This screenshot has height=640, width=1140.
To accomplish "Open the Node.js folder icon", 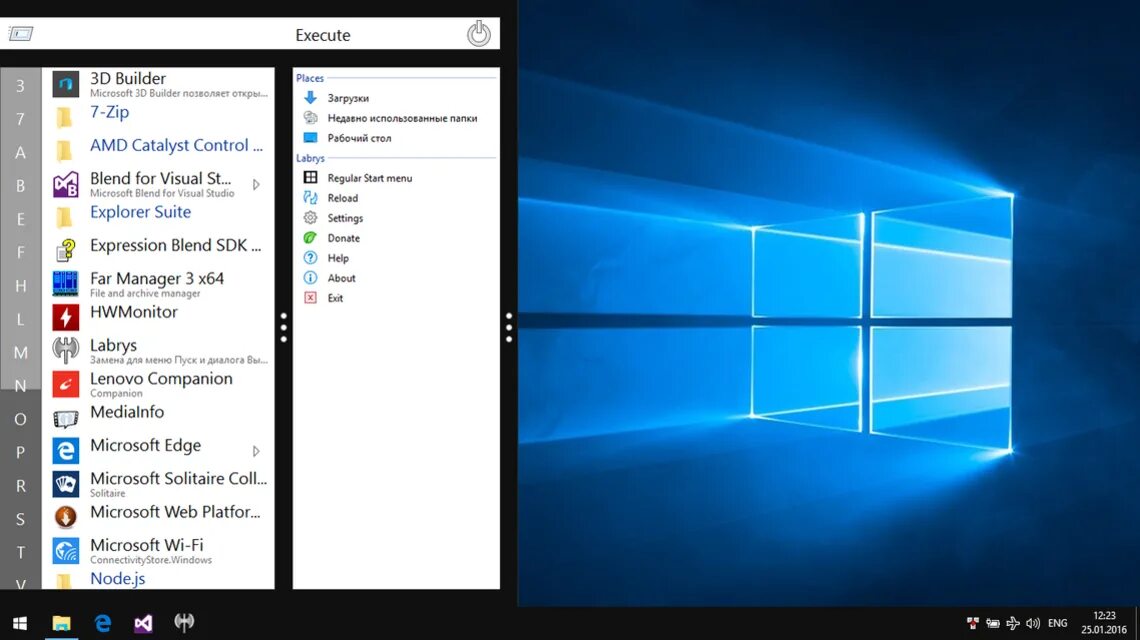I will (x=65, y=581).
